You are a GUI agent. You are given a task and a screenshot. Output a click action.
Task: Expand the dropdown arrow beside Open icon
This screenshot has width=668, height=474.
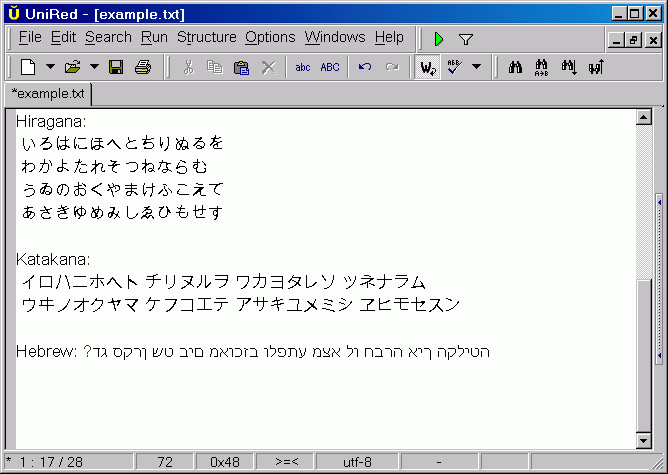click(94, 67)
